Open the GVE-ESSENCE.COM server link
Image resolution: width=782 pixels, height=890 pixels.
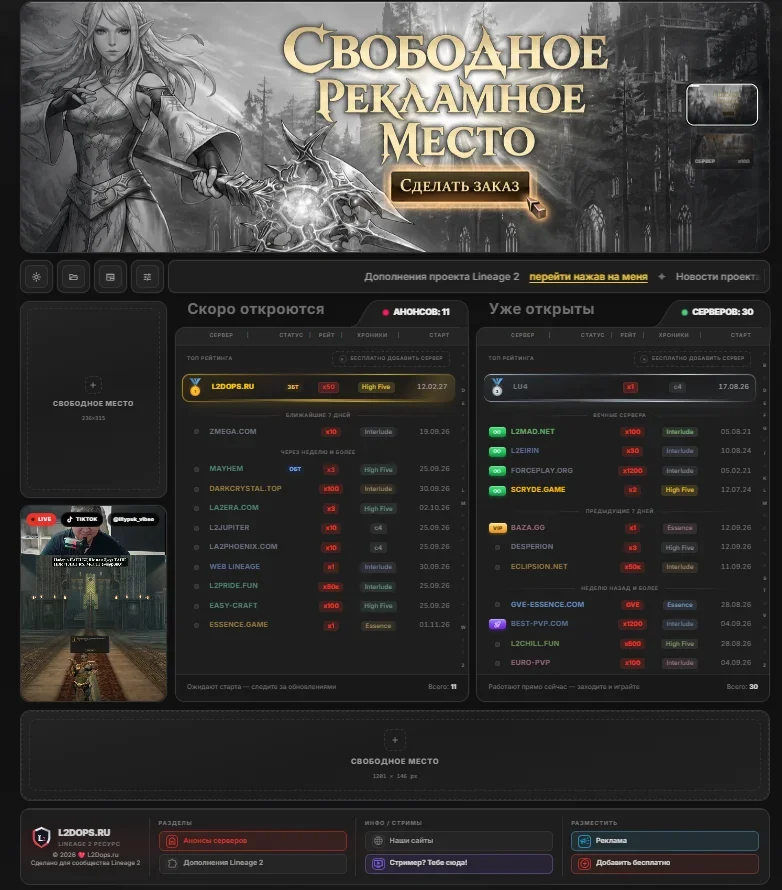pyautogui.click(x=547, y=605)
